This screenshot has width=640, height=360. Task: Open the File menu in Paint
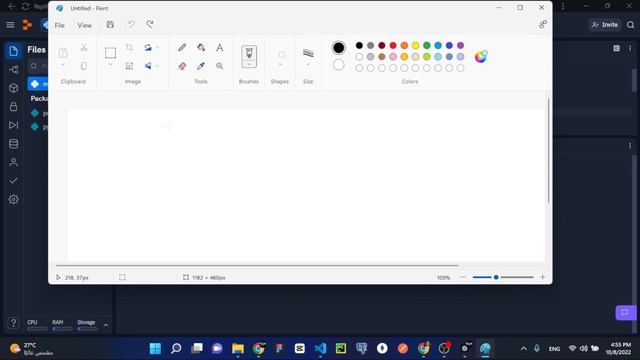60,25
